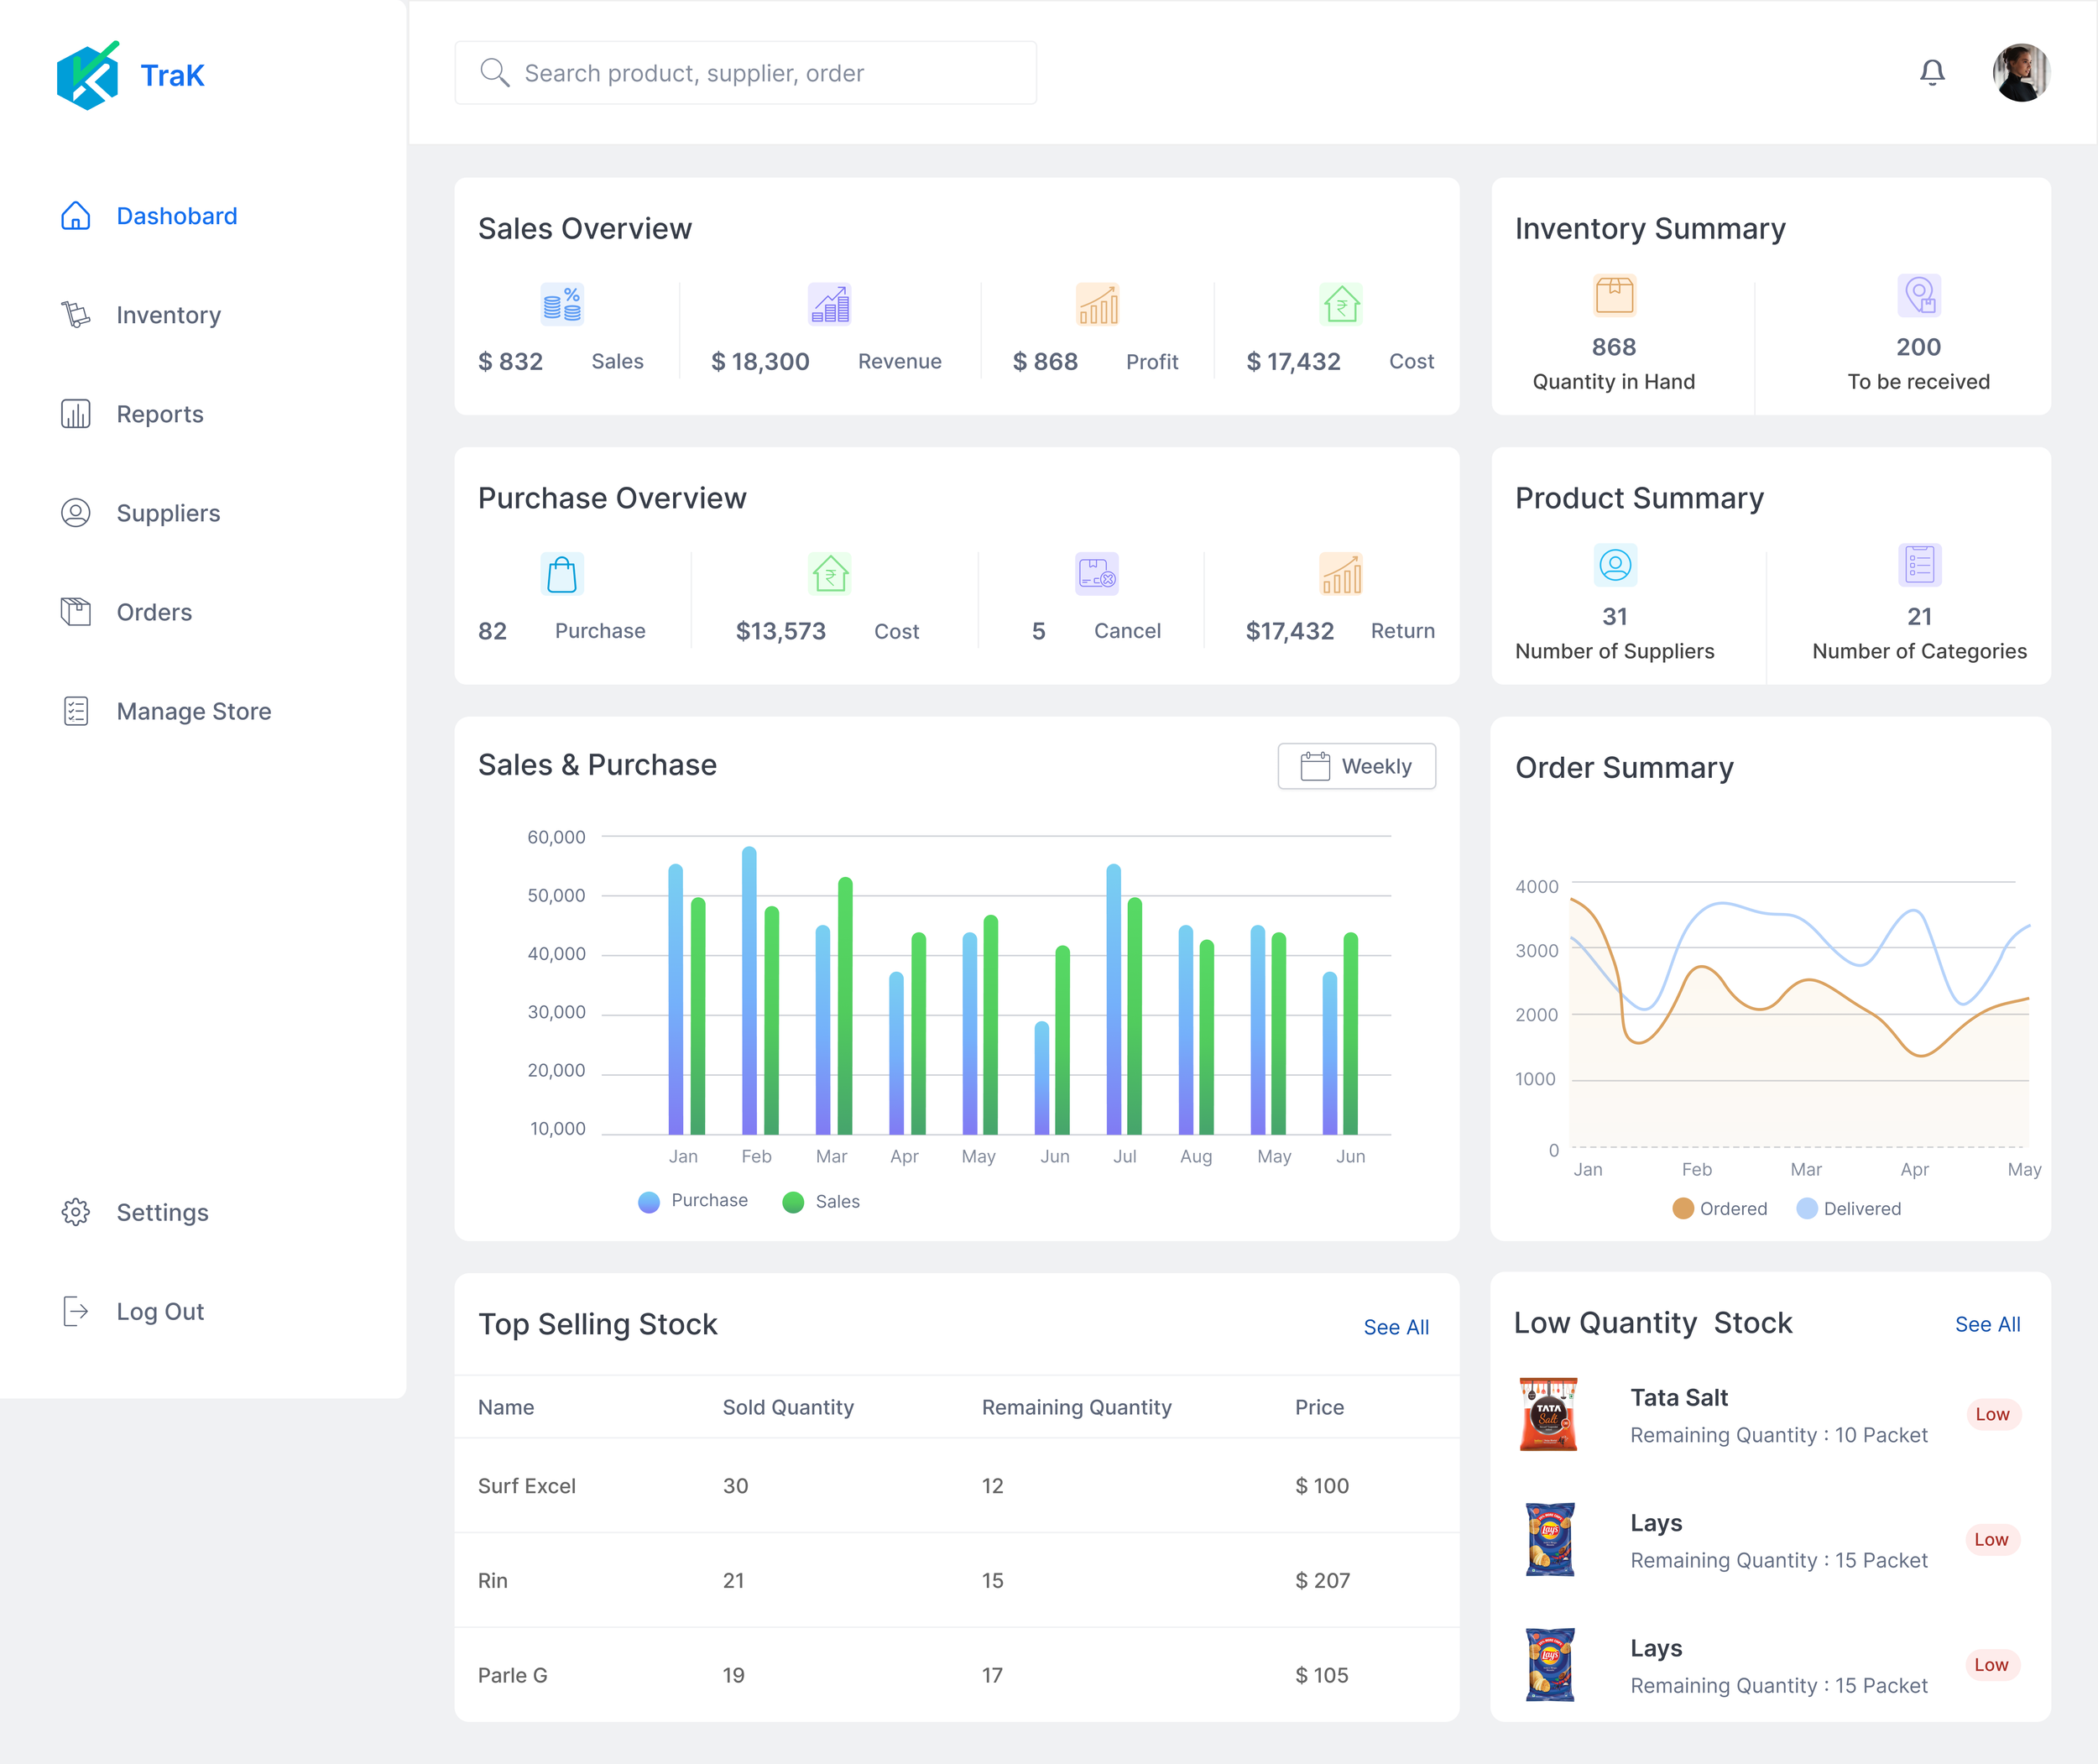Click the search product input field

tap(745, 73)
